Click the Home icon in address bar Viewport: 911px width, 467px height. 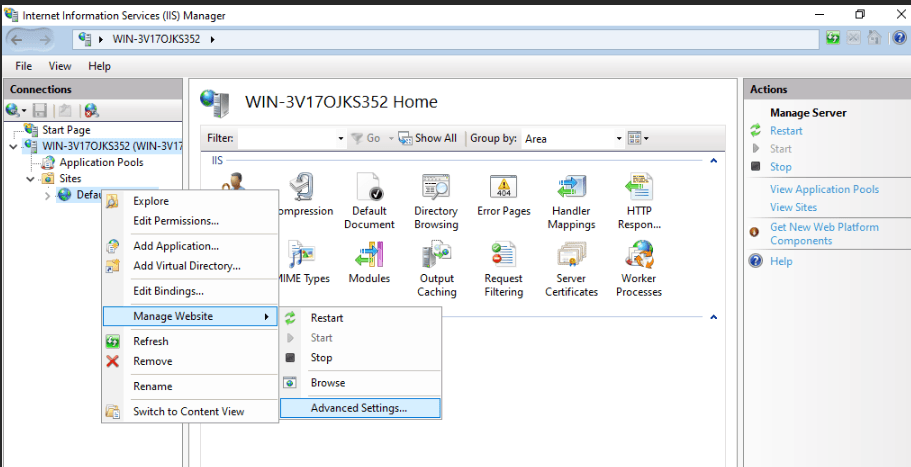pyautogui.click(x=874, y=38)
